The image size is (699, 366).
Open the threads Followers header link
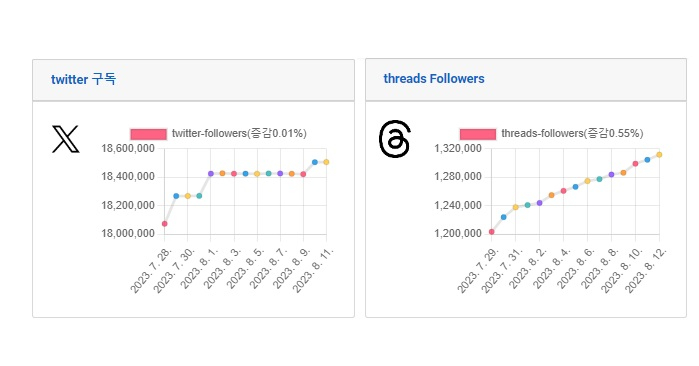click(434, 79)
